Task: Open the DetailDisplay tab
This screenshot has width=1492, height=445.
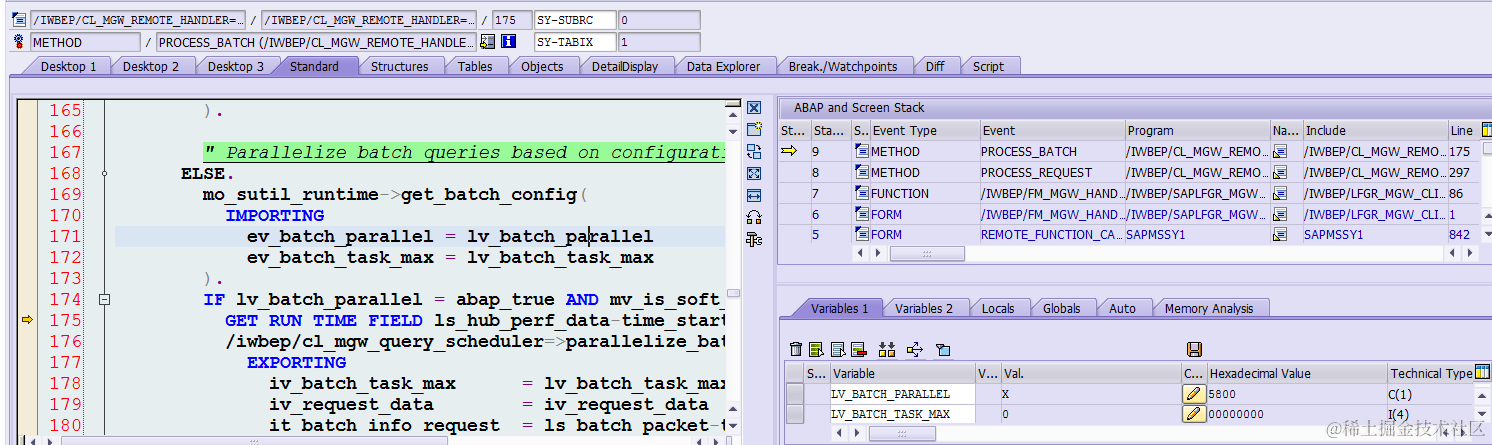Action: click(x=624, y=66)
